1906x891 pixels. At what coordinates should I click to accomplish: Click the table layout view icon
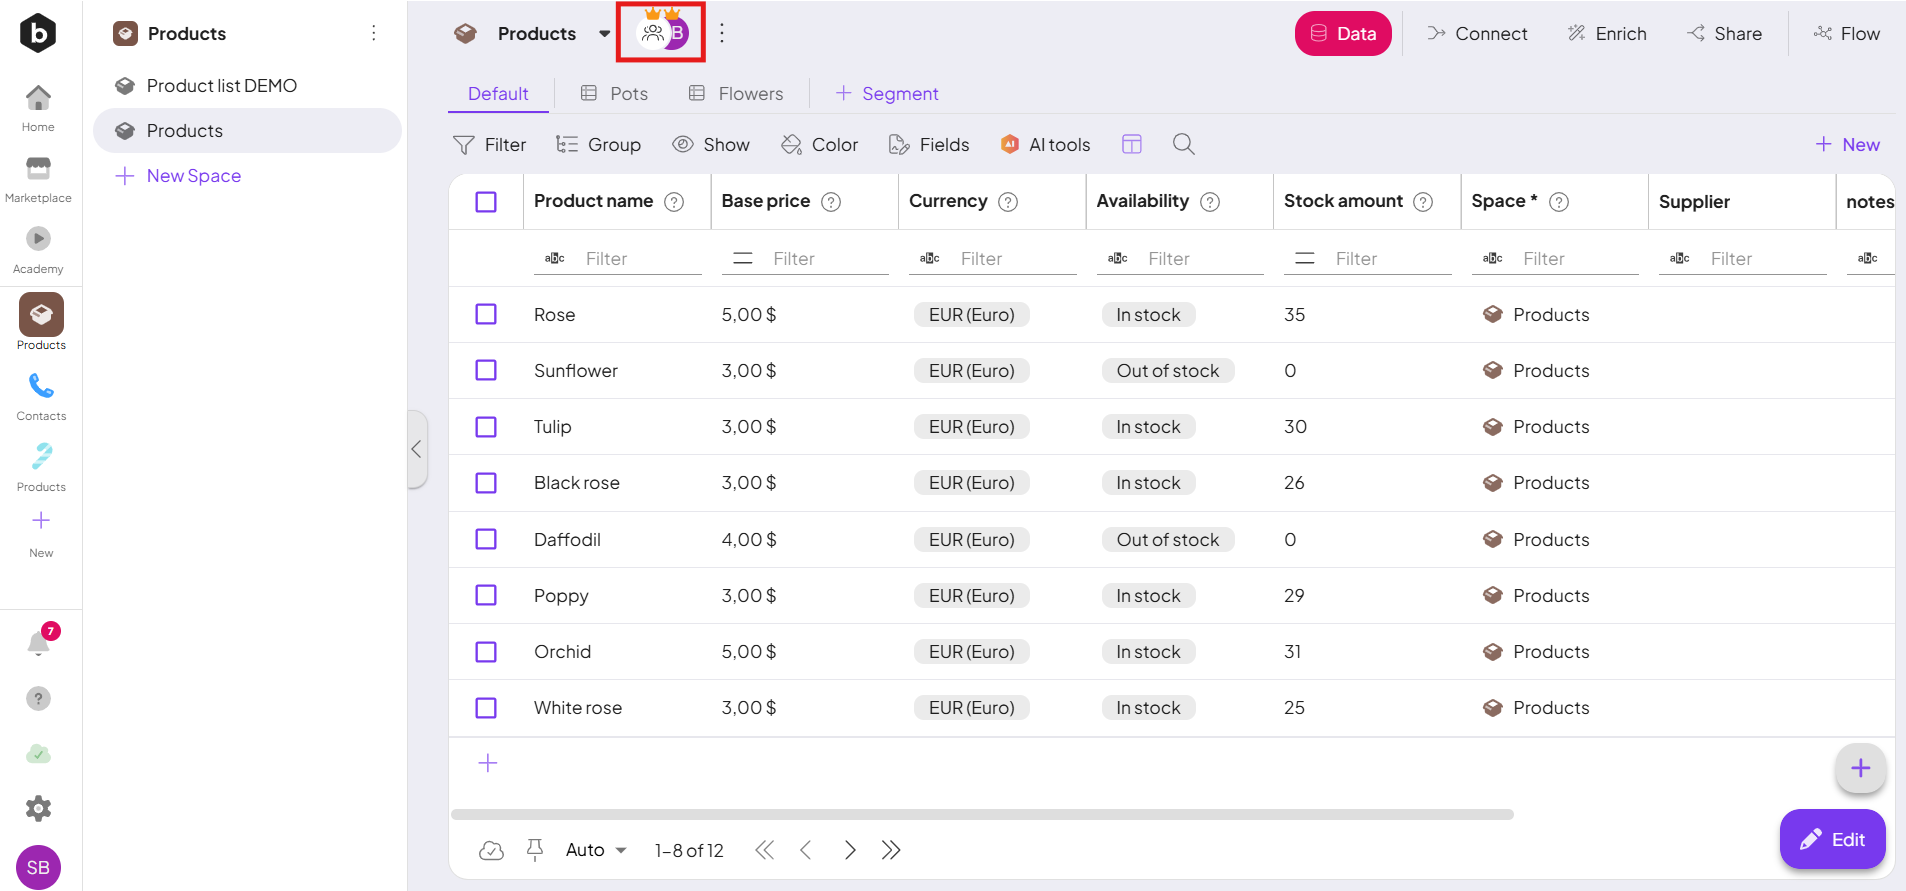point(1131,144)
